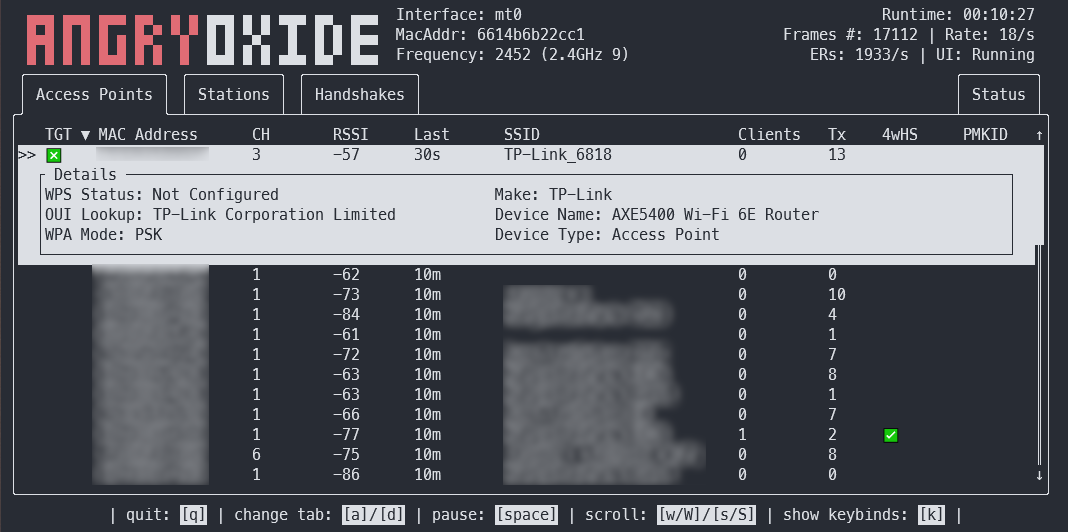Click the RSSI column header
The image size is (1068, 532).
coord(350,135)
